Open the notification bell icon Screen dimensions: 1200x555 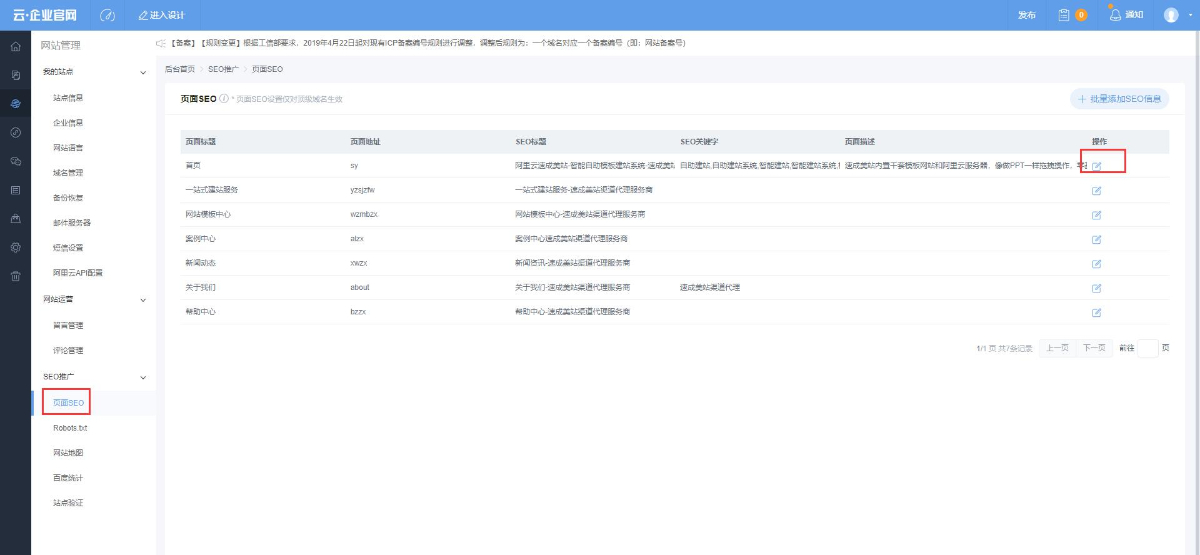[x=1115, y=15]
